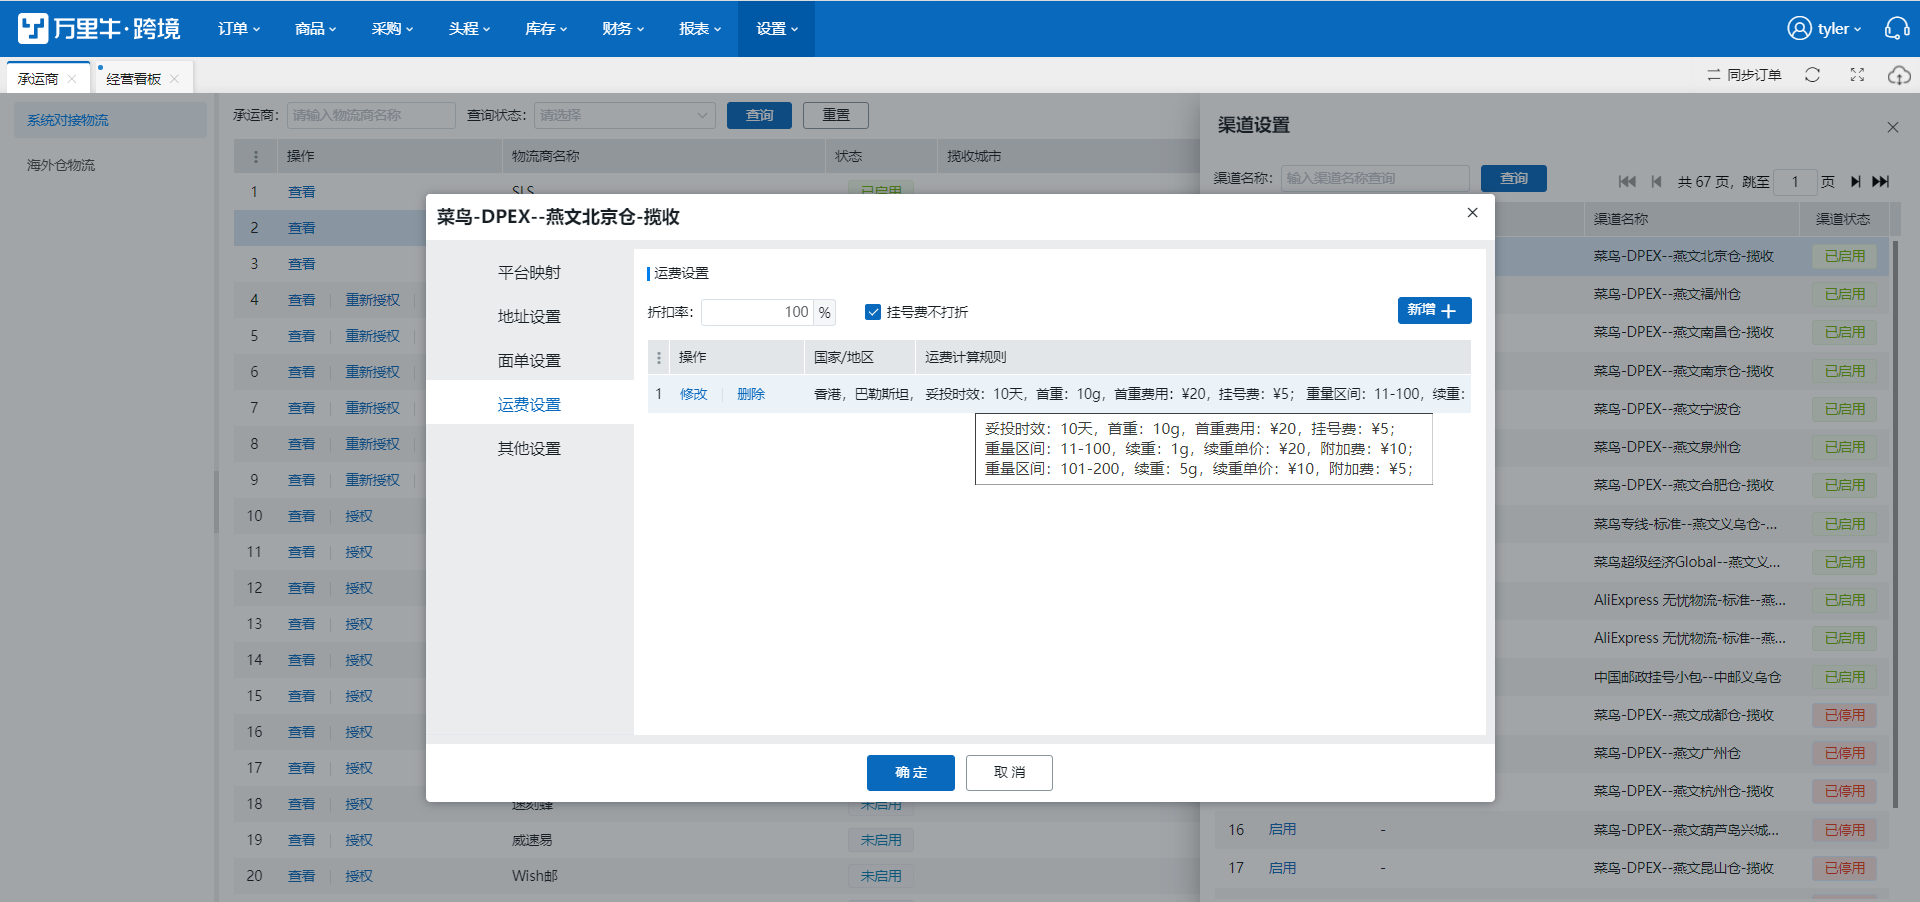
Task: Switch to the 经营看板 tab
Action: click(133, 79)
